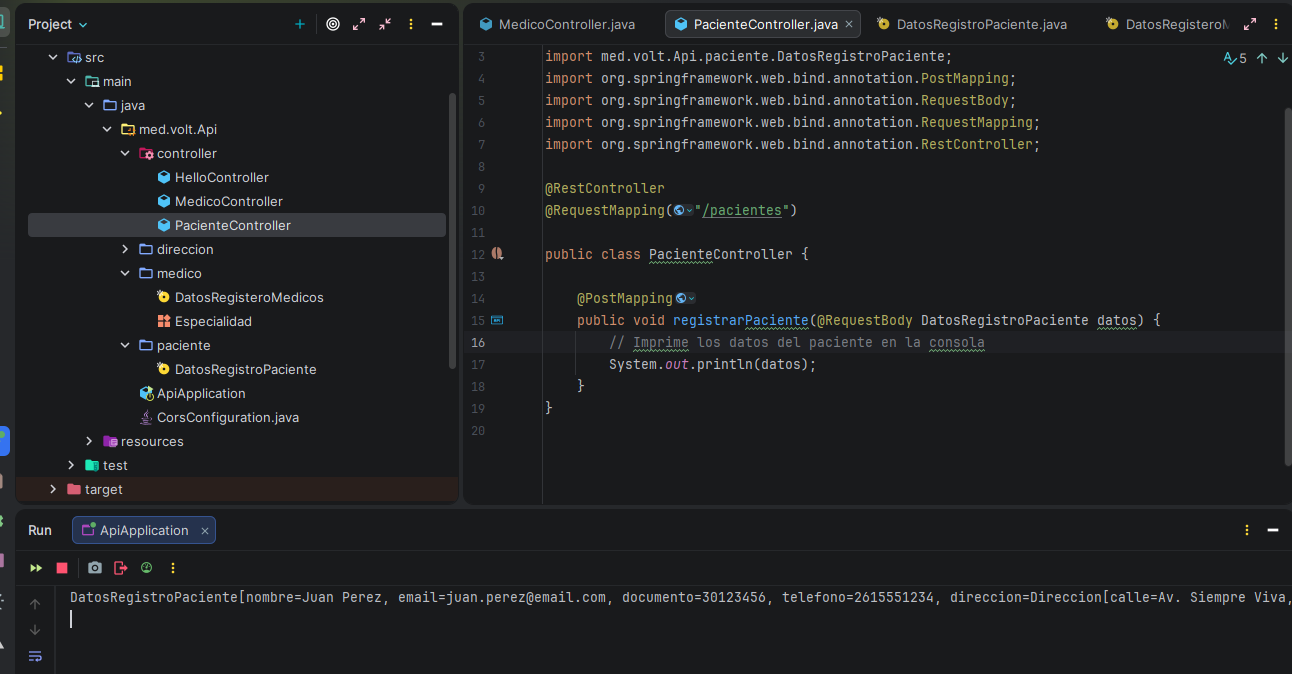Click the red Exit application icon
The image size is (1292, 674).
(121, 568)
